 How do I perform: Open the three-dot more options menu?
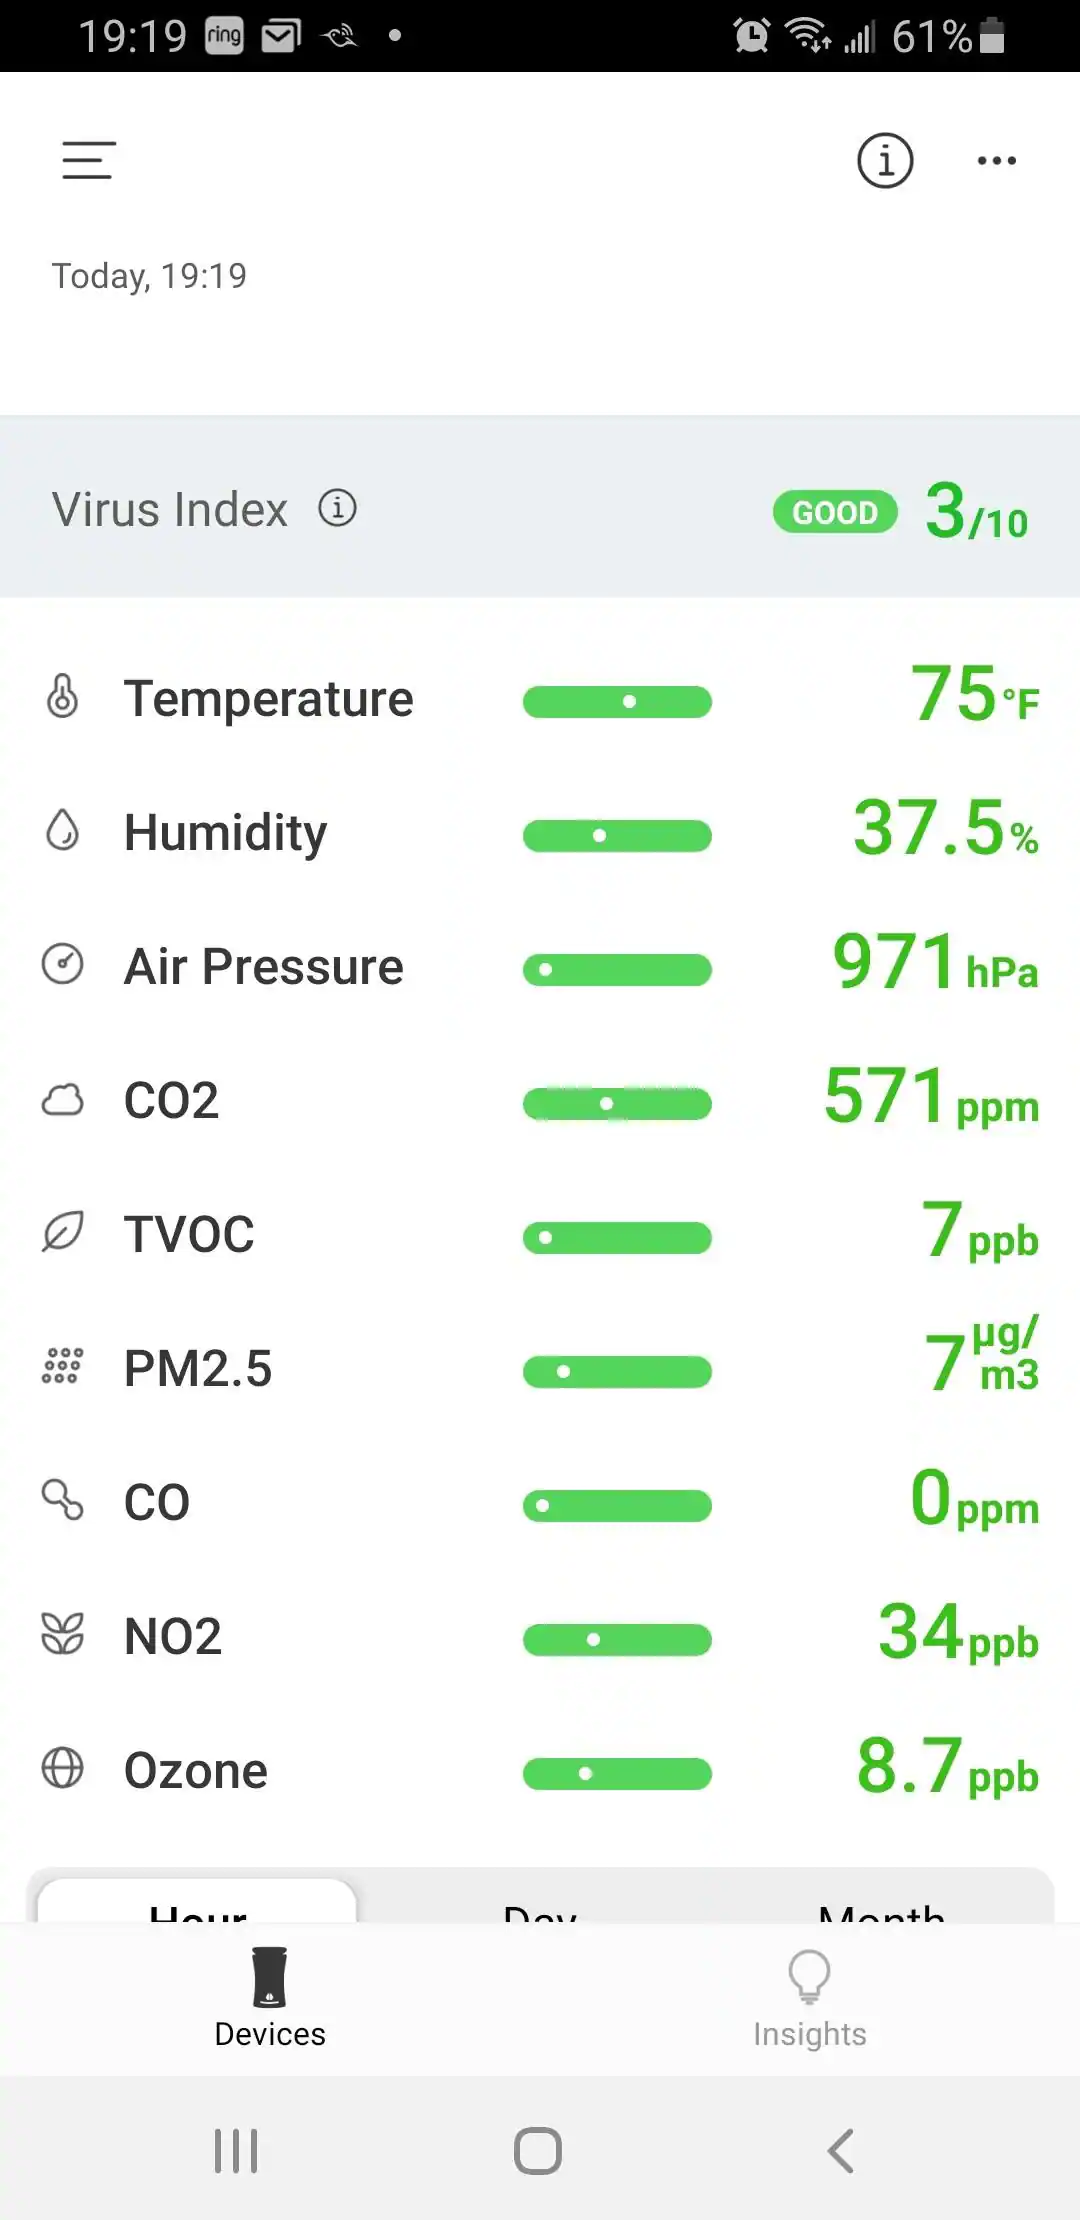(996, 160)
